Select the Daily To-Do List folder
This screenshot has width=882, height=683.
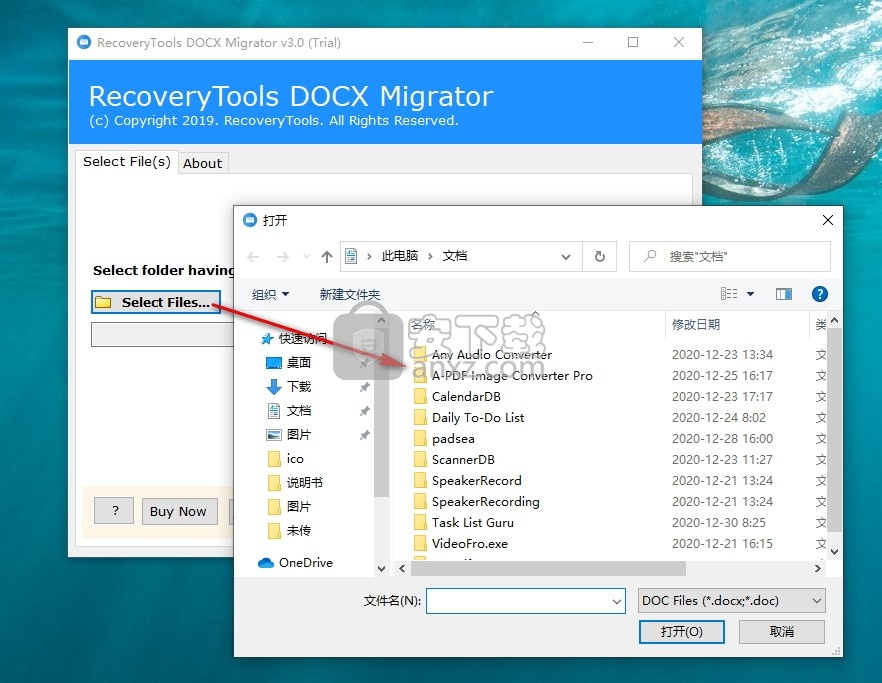pyautogui.click(x=478, y=417)
